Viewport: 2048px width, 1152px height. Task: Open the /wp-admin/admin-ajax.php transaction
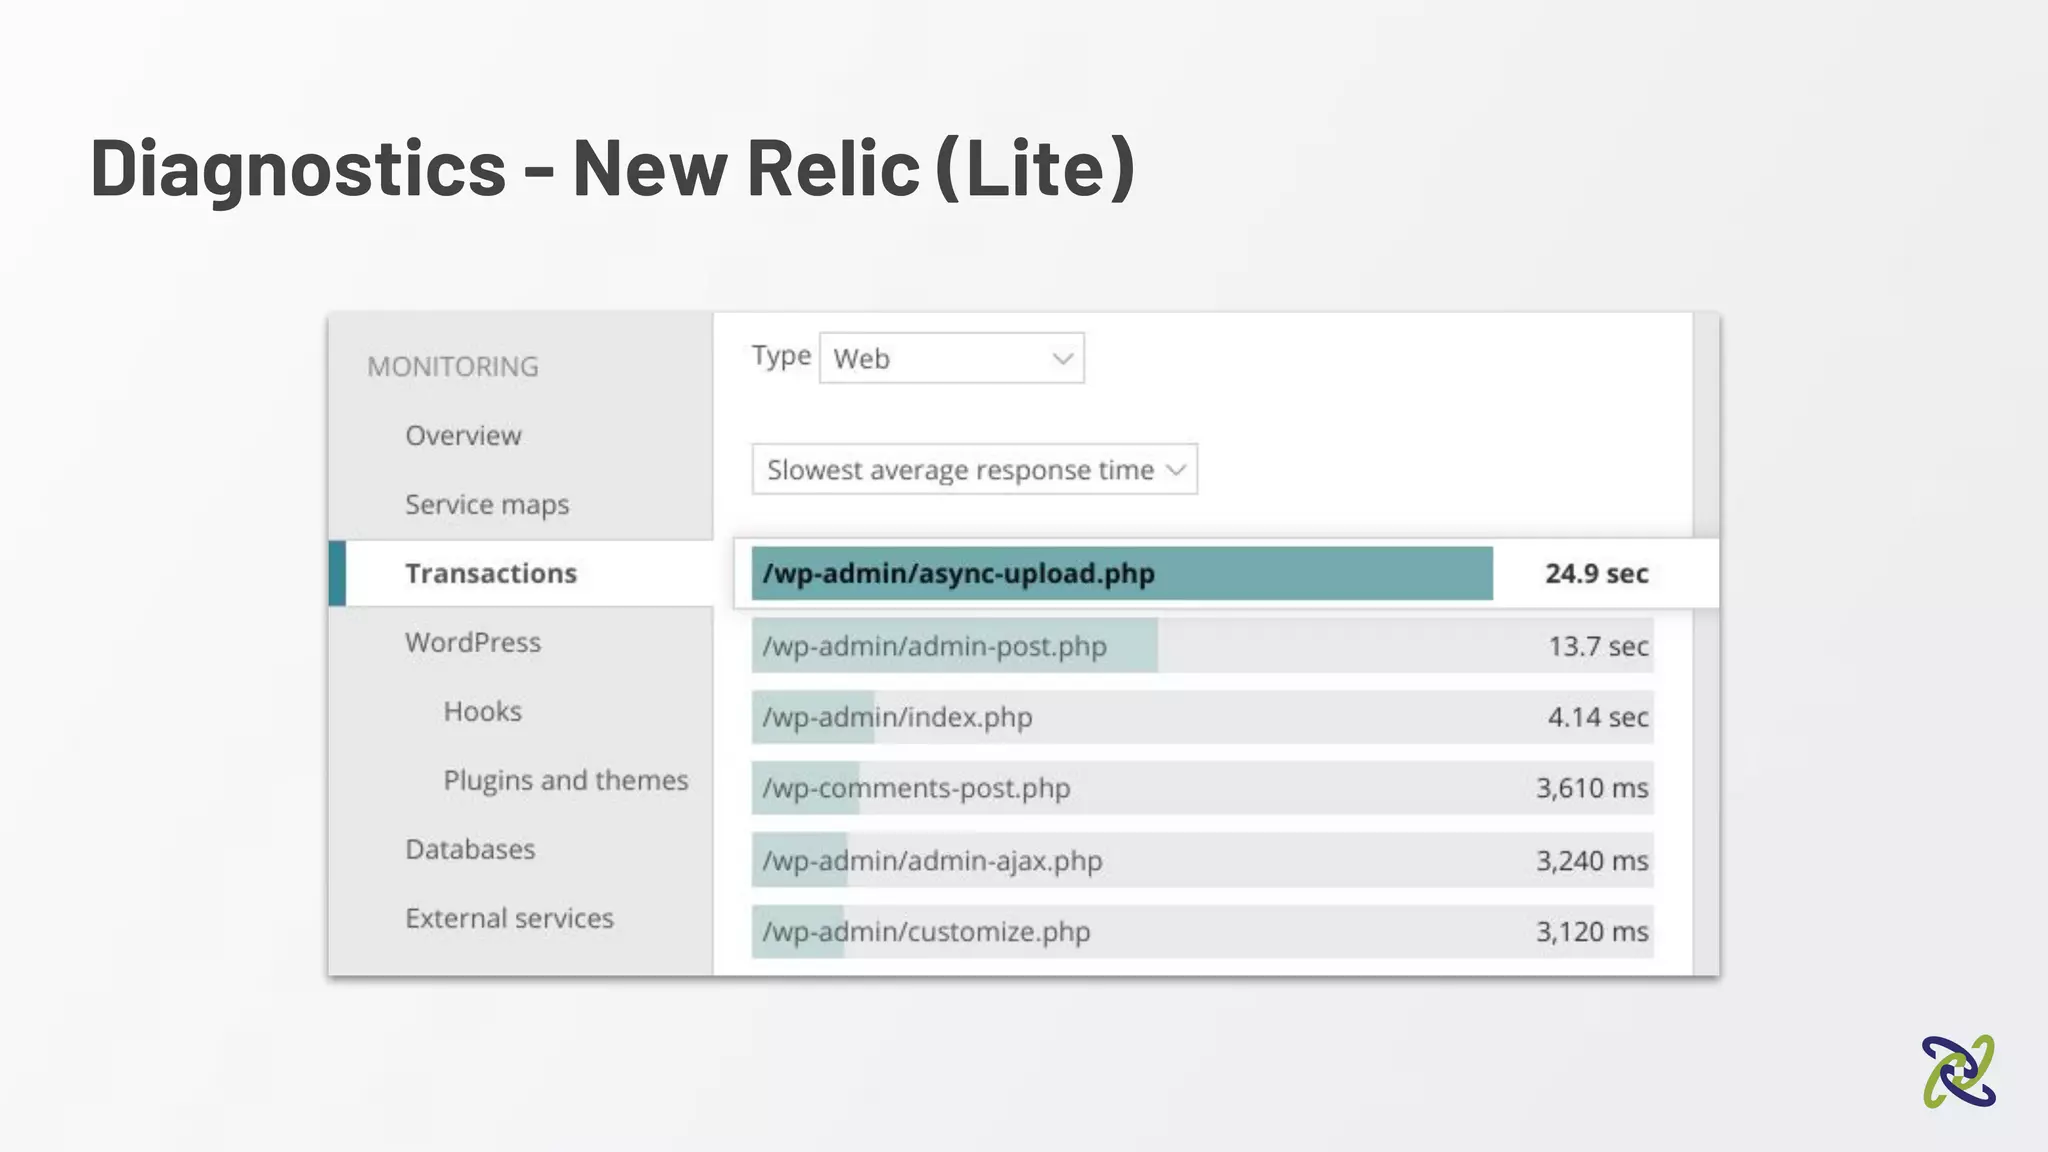pos(1203,860)
